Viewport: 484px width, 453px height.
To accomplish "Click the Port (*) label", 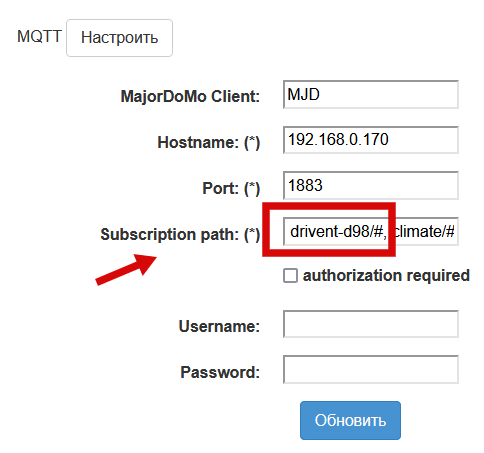I will point(231,188).
